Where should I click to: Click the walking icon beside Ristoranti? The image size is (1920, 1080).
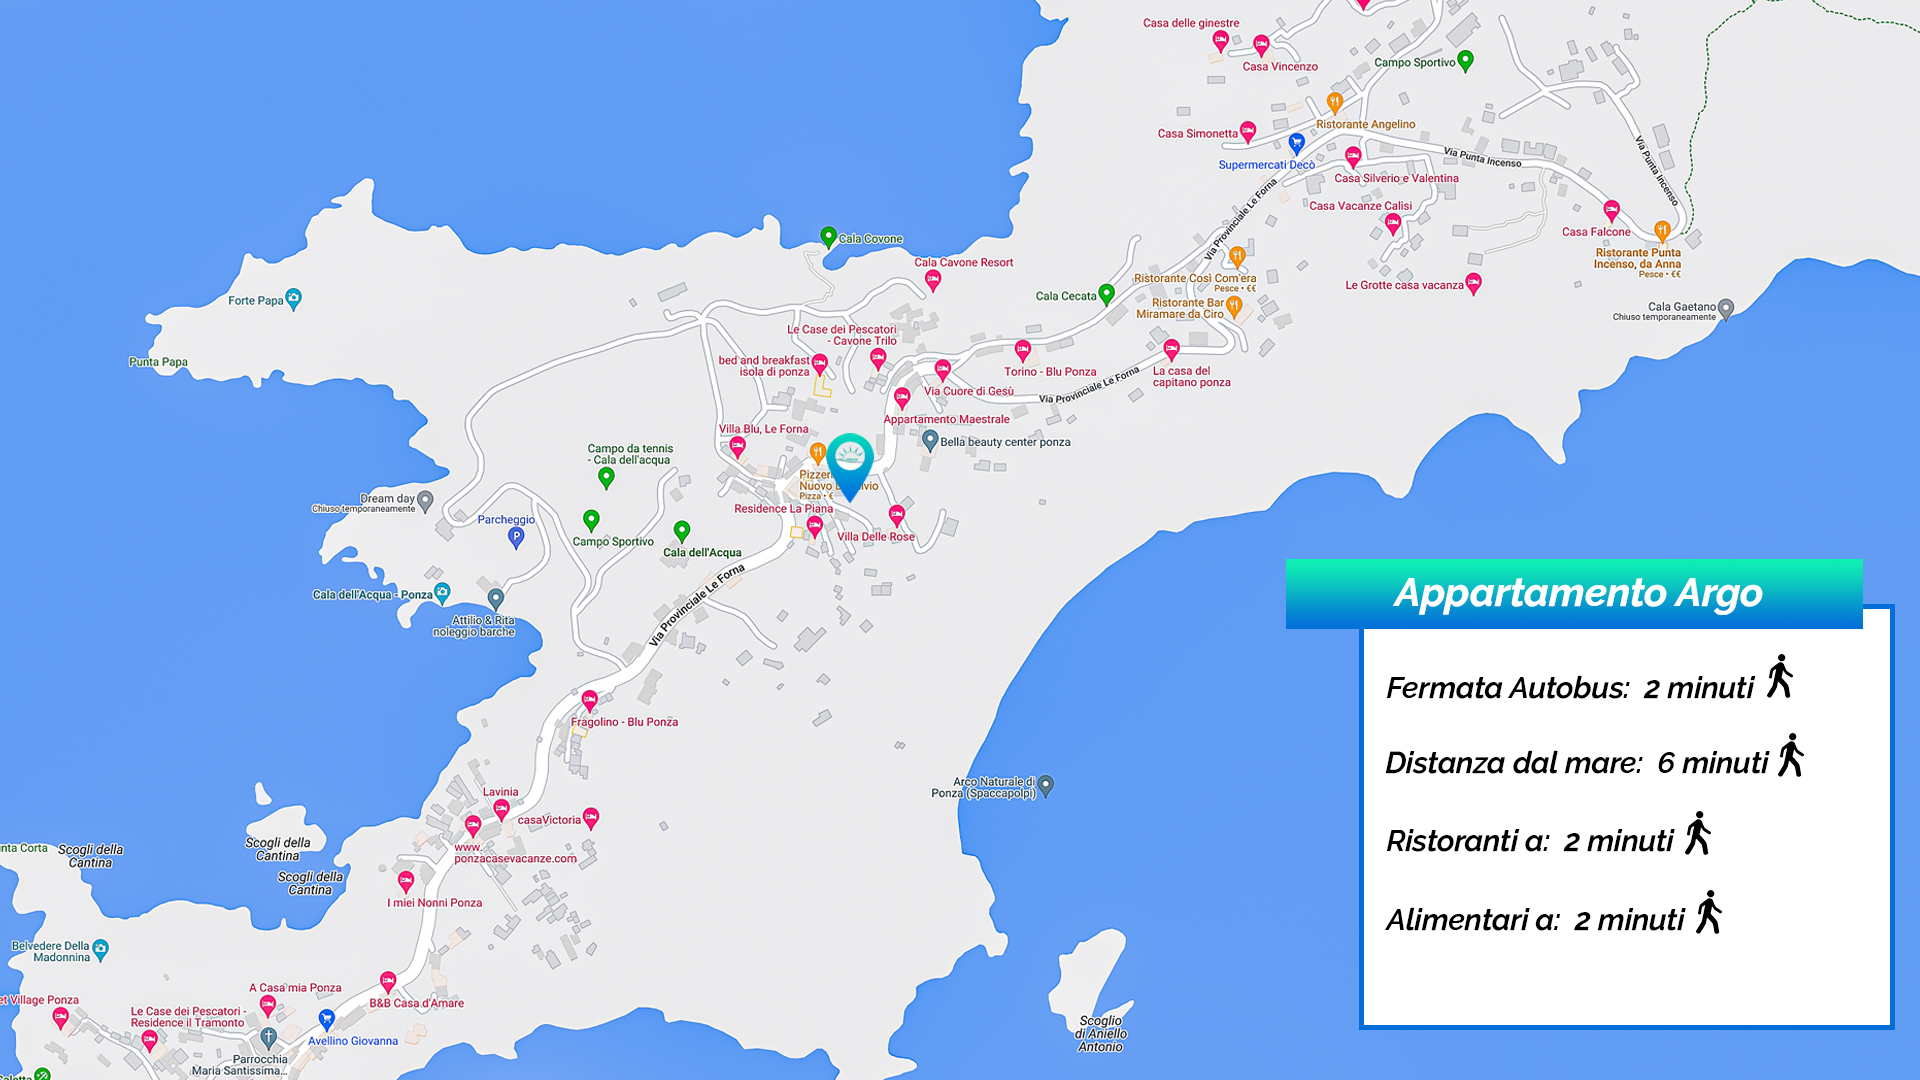click(x=1698, y=833)
